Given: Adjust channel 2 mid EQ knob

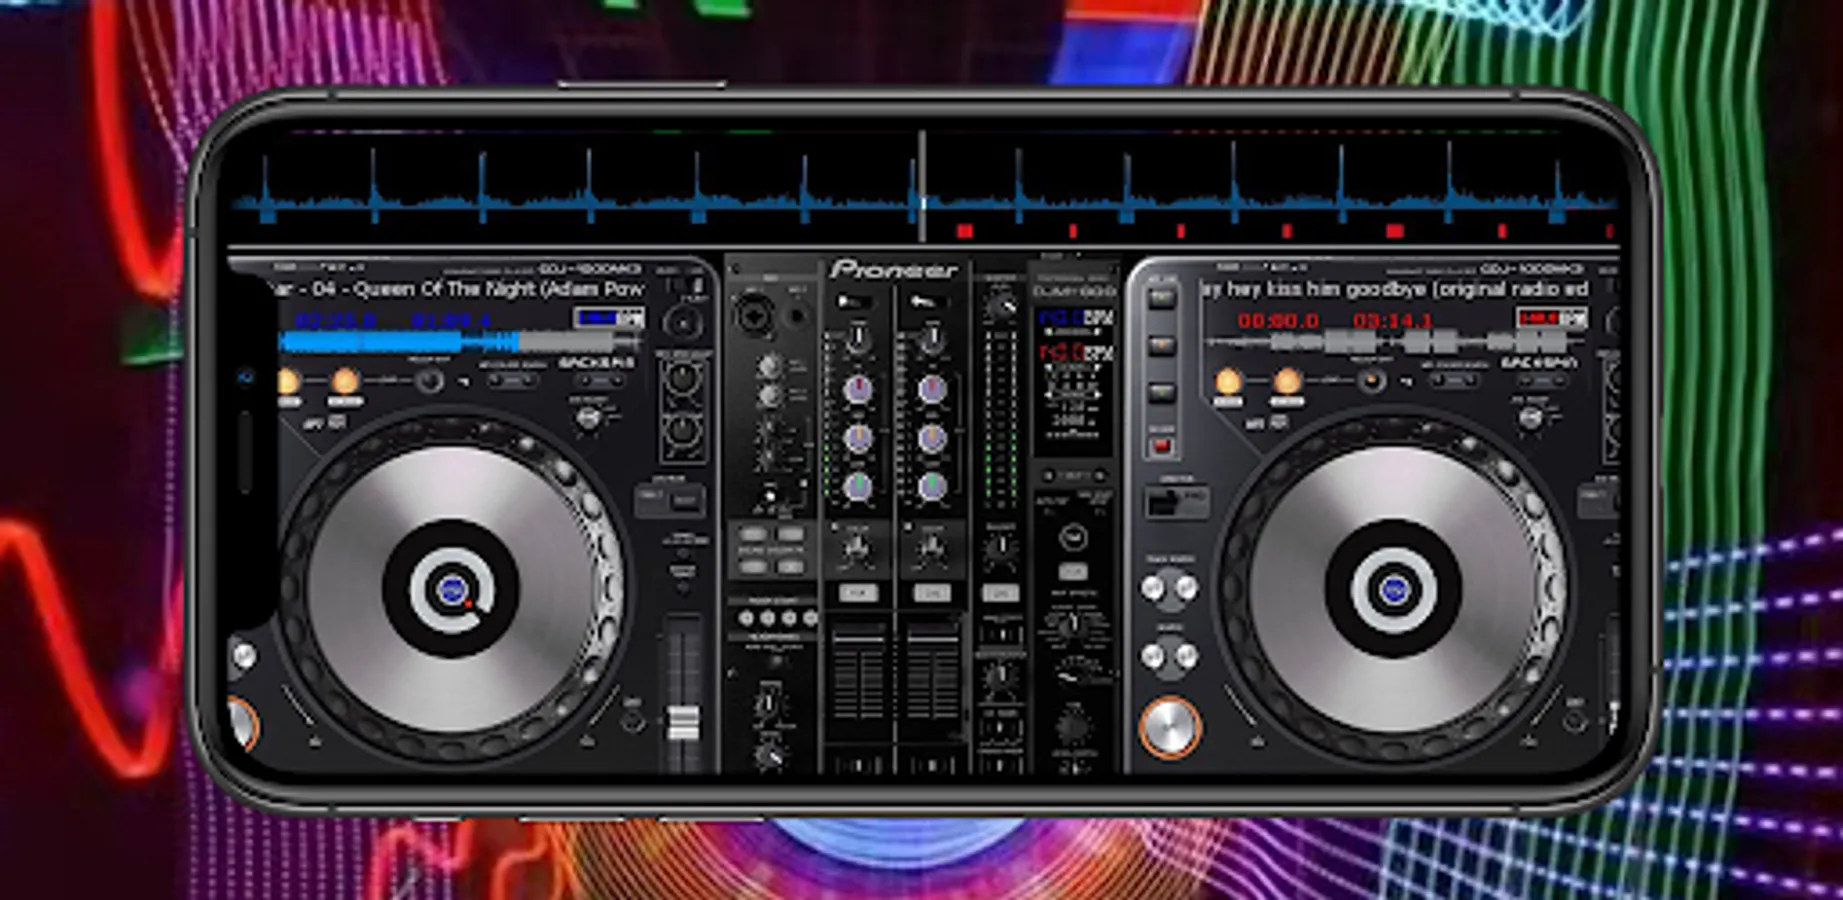Looking at the screenshot, I should point(931,438).
